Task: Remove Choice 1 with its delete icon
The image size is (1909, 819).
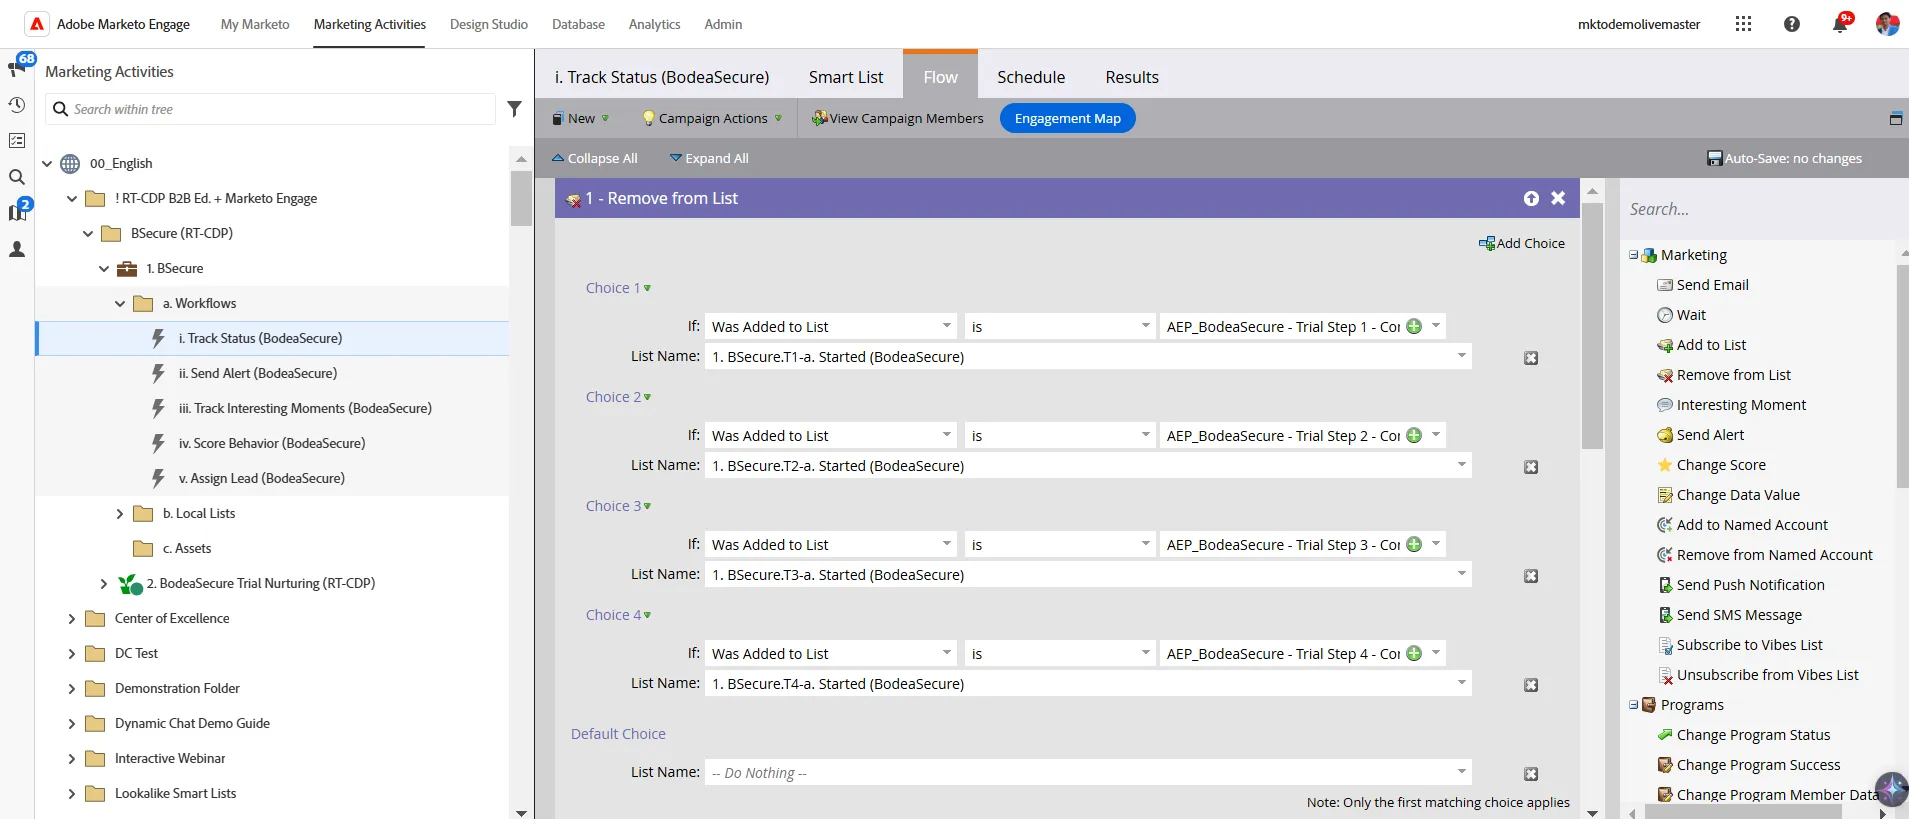Action: point(1531,358)
